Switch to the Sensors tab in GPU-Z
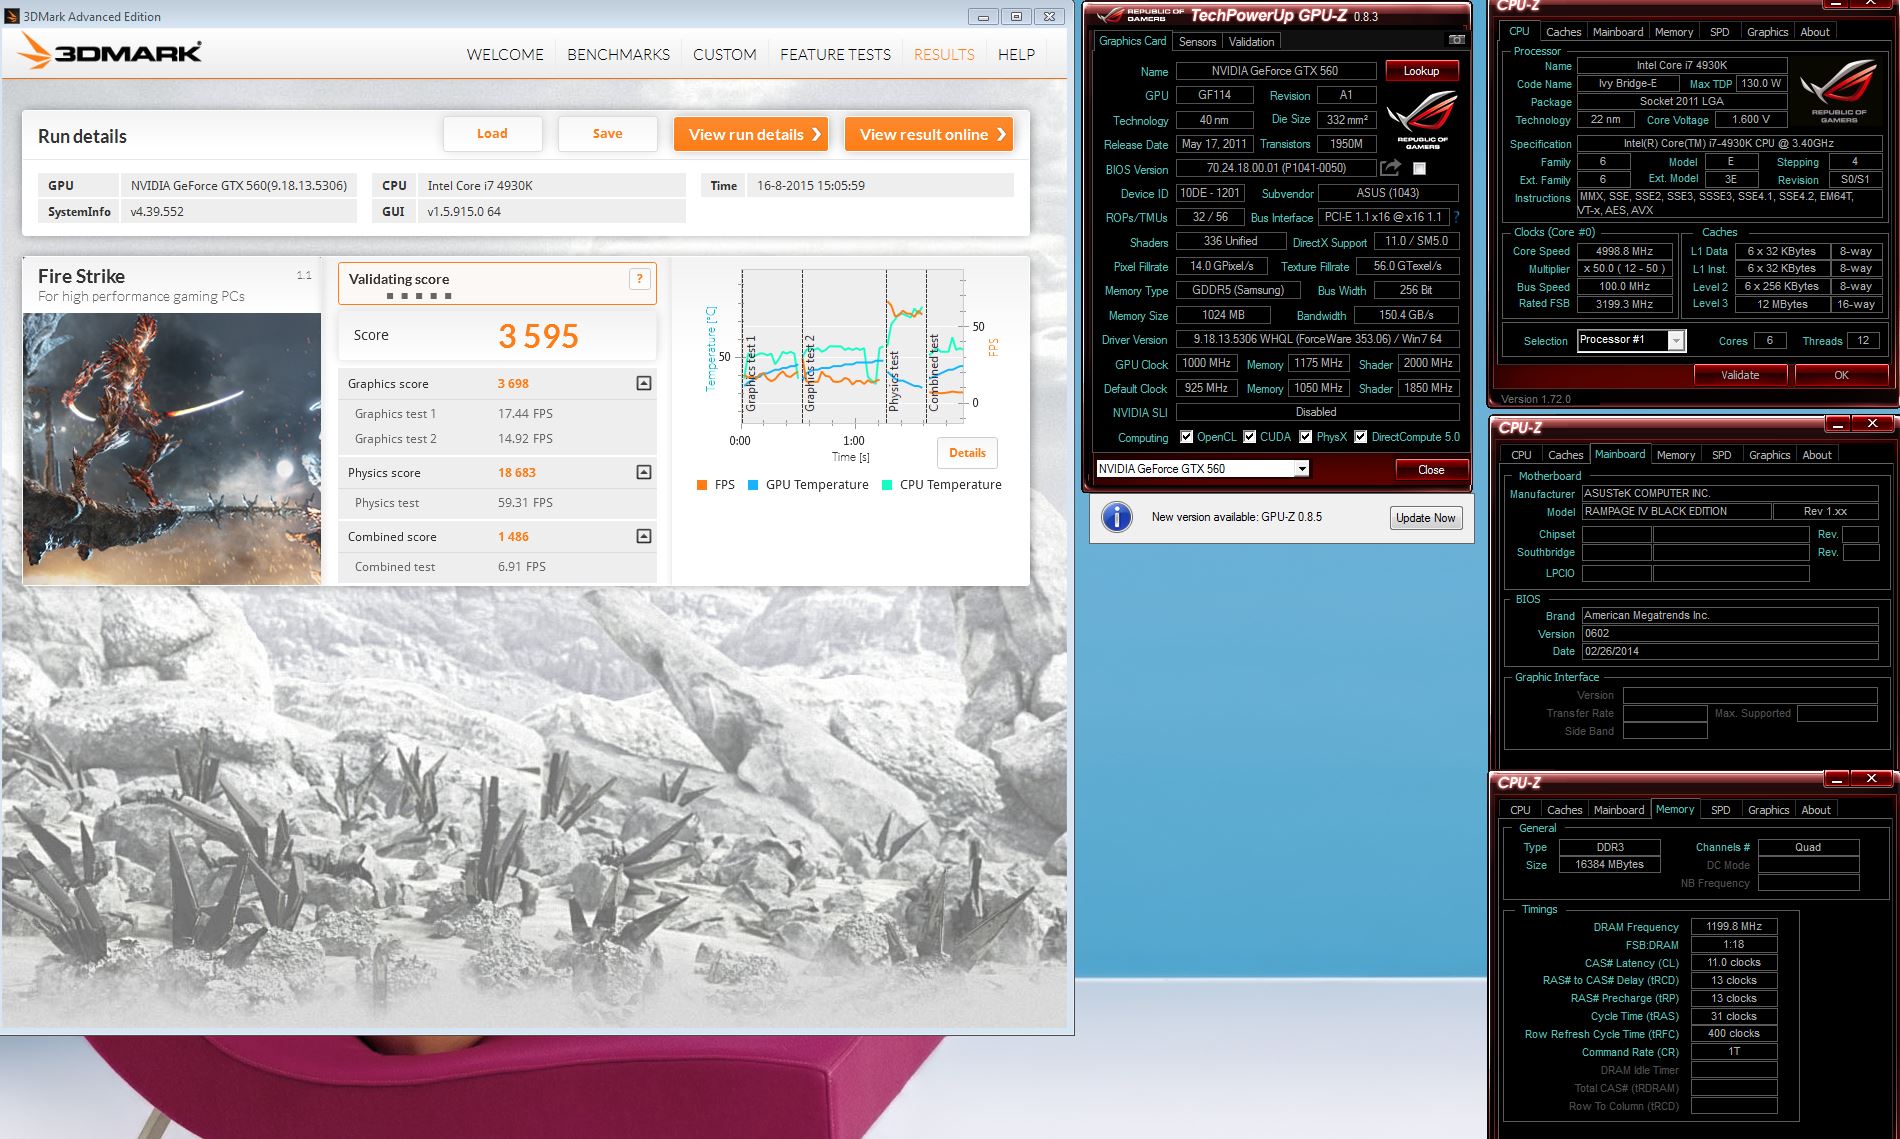The width and height of the screenshot is (1900, 1139). pos(1197,41)
